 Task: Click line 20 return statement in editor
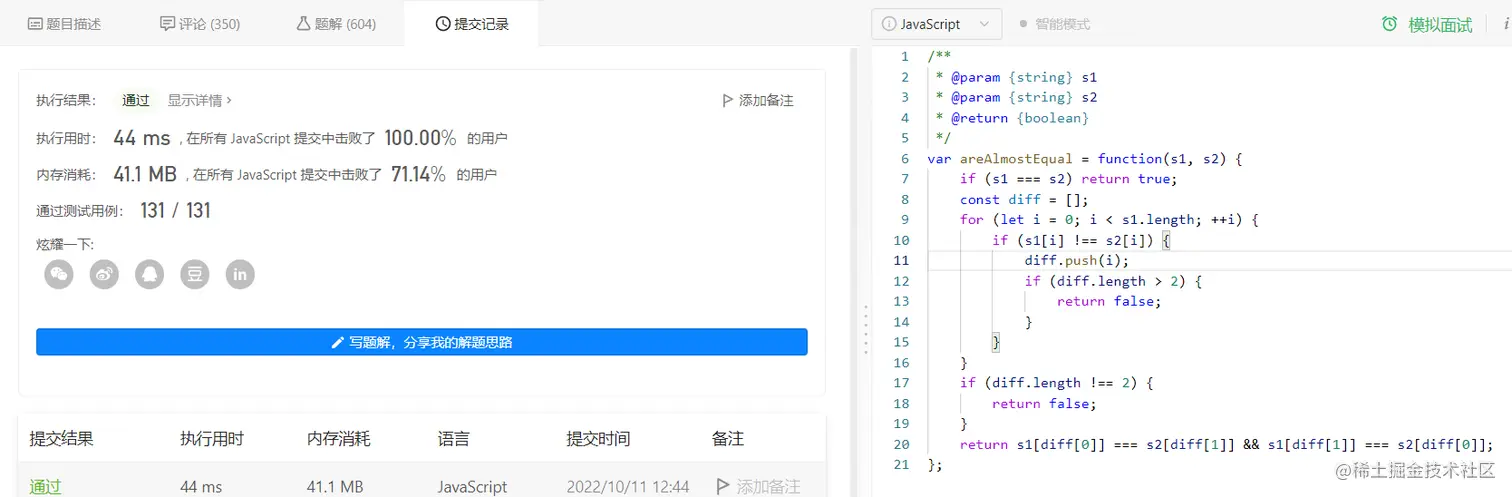pos(1227,444)
